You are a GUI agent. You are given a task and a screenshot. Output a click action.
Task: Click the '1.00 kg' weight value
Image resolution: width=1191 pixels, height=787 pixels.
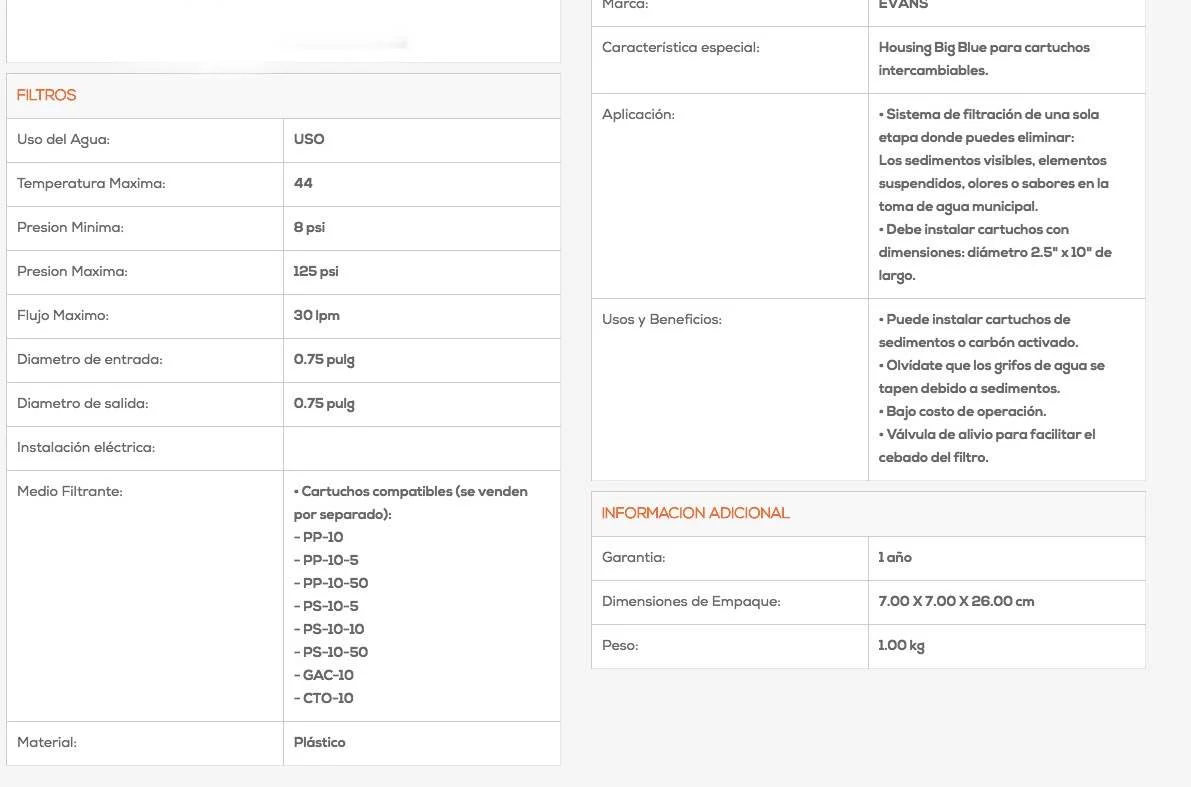point(902,646)
